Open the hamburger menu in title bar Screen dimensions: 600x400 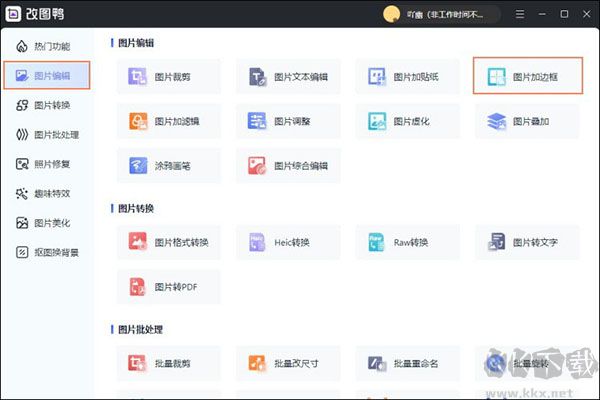520,14
